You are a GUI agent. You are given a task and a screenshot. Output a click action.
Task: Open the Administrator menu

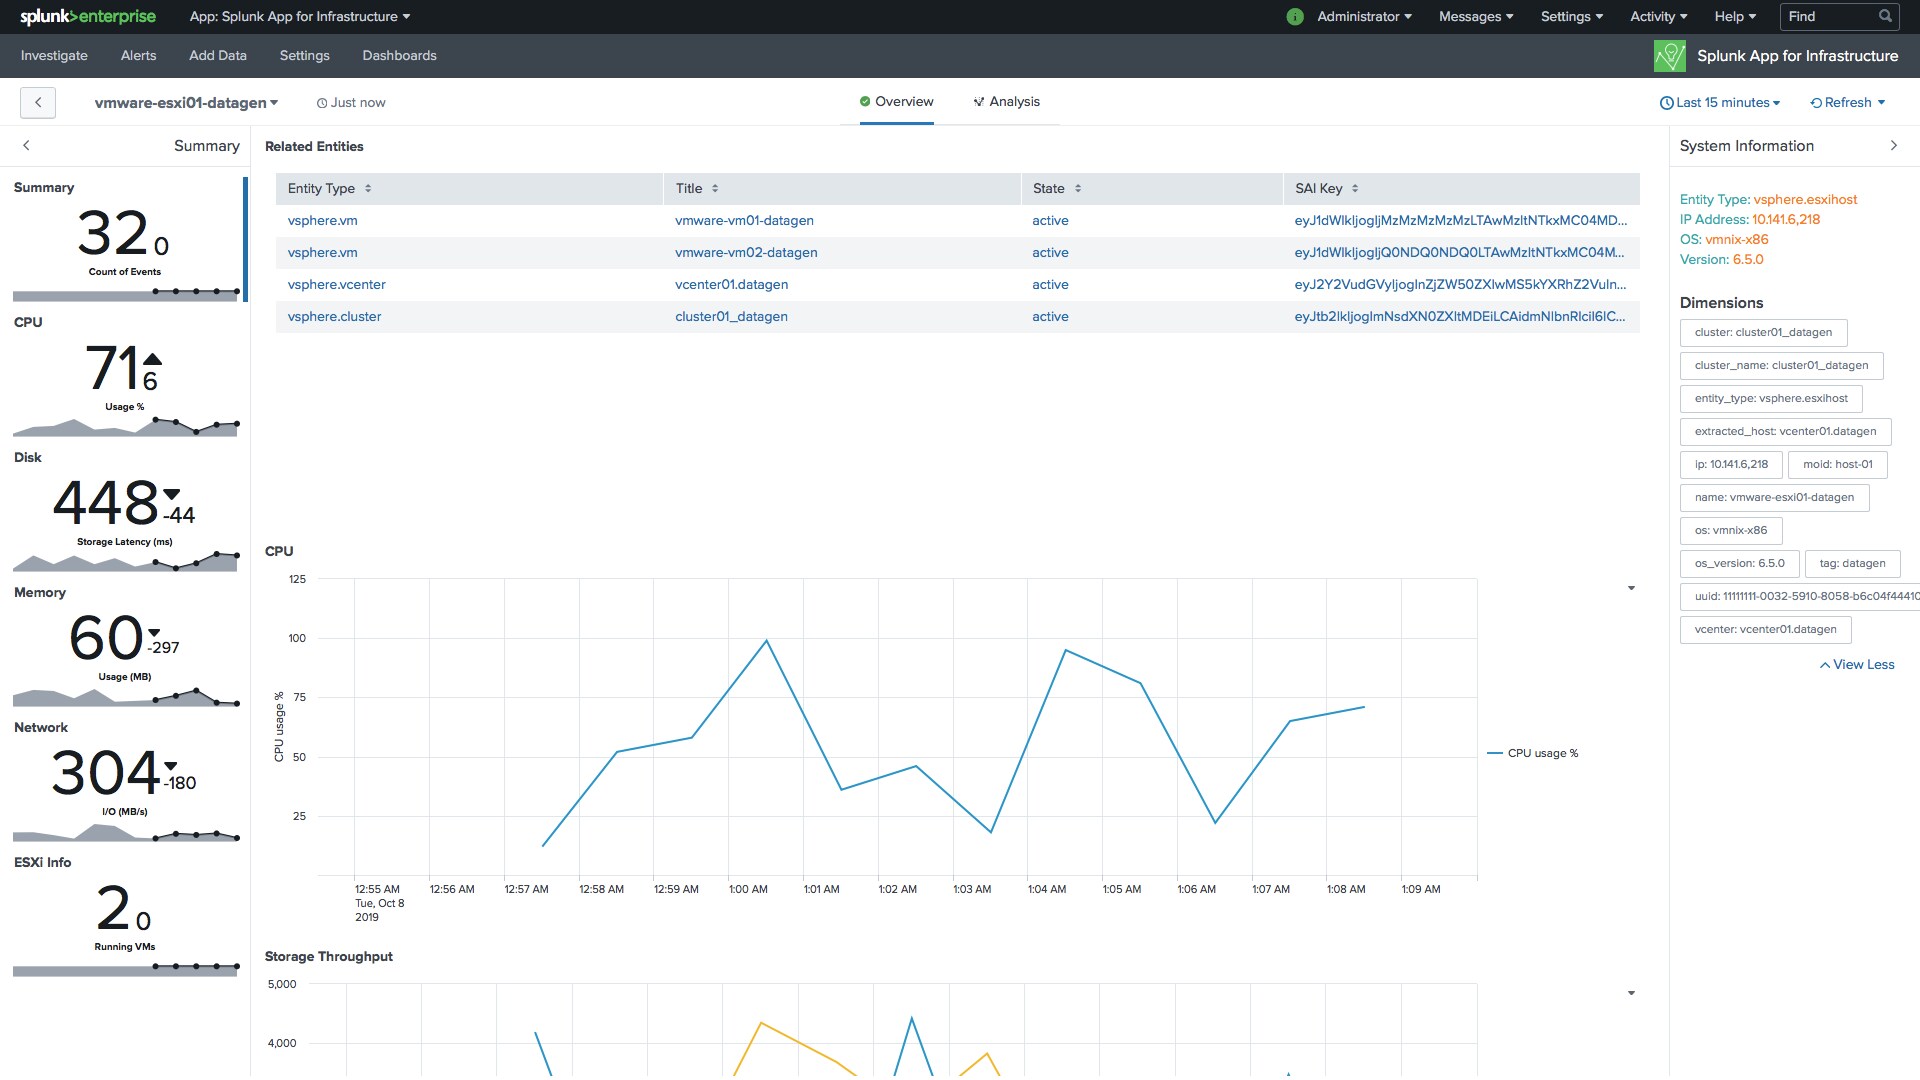coord(1364,16)
